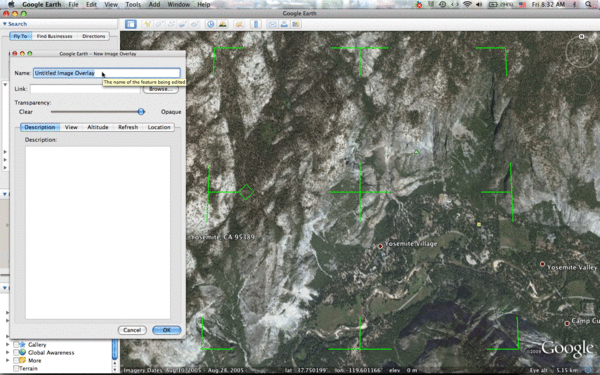Open the Tools menu
The image size is (600, 375).
point(133,5)
